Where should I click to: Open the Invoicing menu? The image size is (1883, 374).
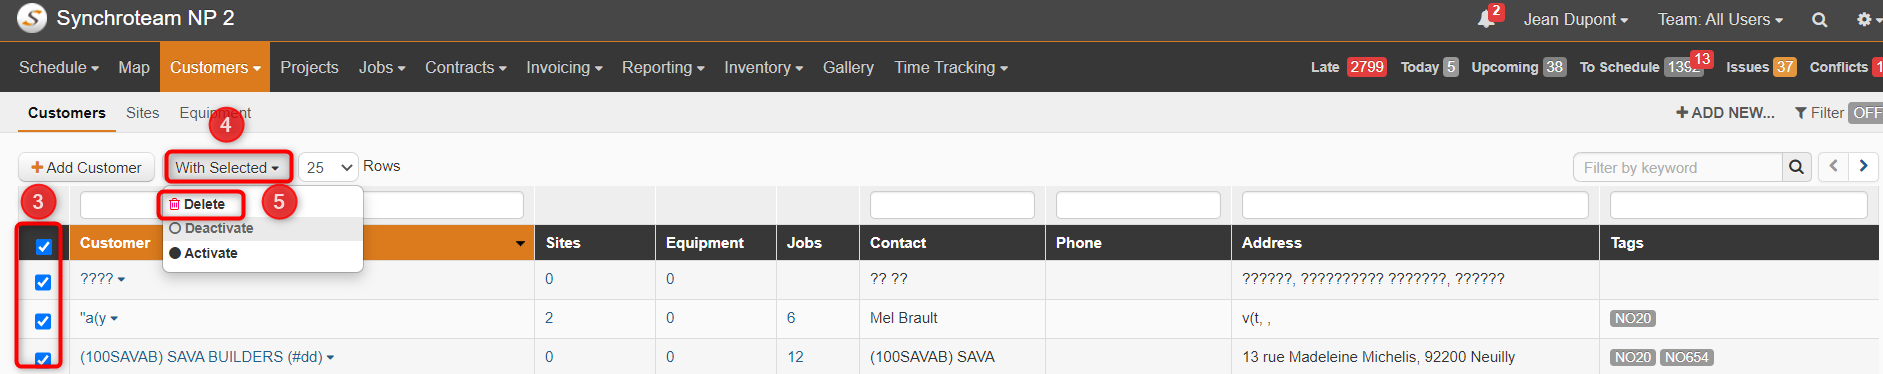coord(564,67)
